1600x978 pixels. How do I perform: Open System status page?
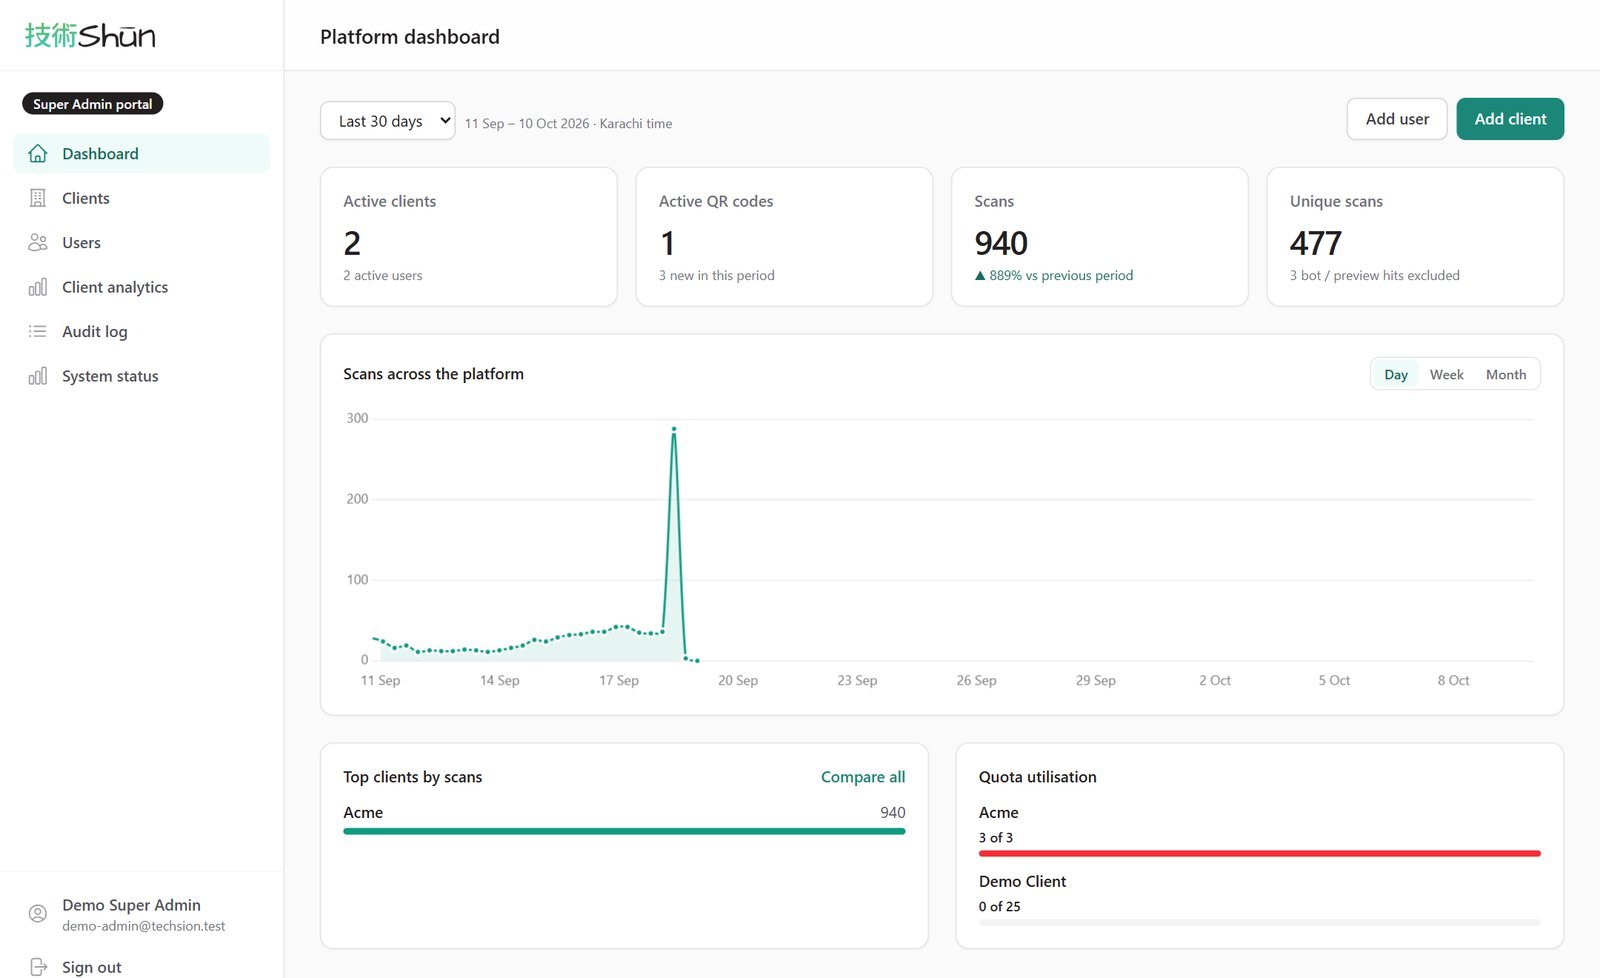[141, 376]
